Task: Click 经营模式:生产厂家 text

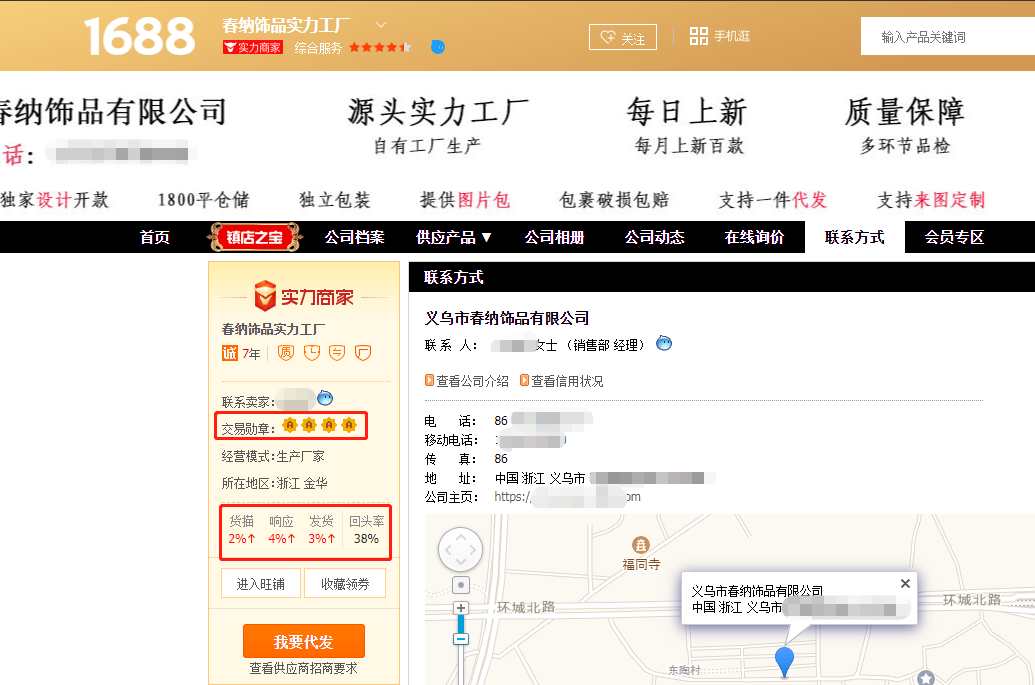Action: (x=273, y=456)
